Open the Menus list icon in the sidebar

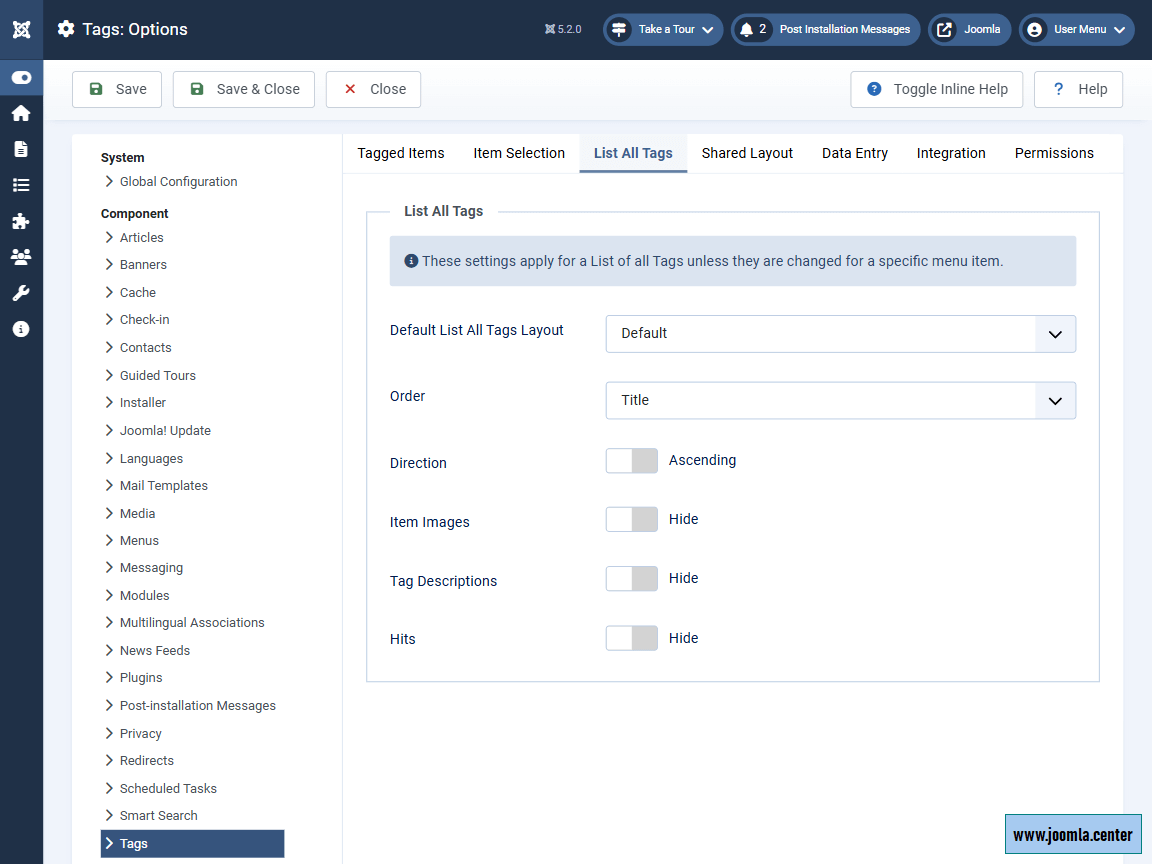coord(21,185)
